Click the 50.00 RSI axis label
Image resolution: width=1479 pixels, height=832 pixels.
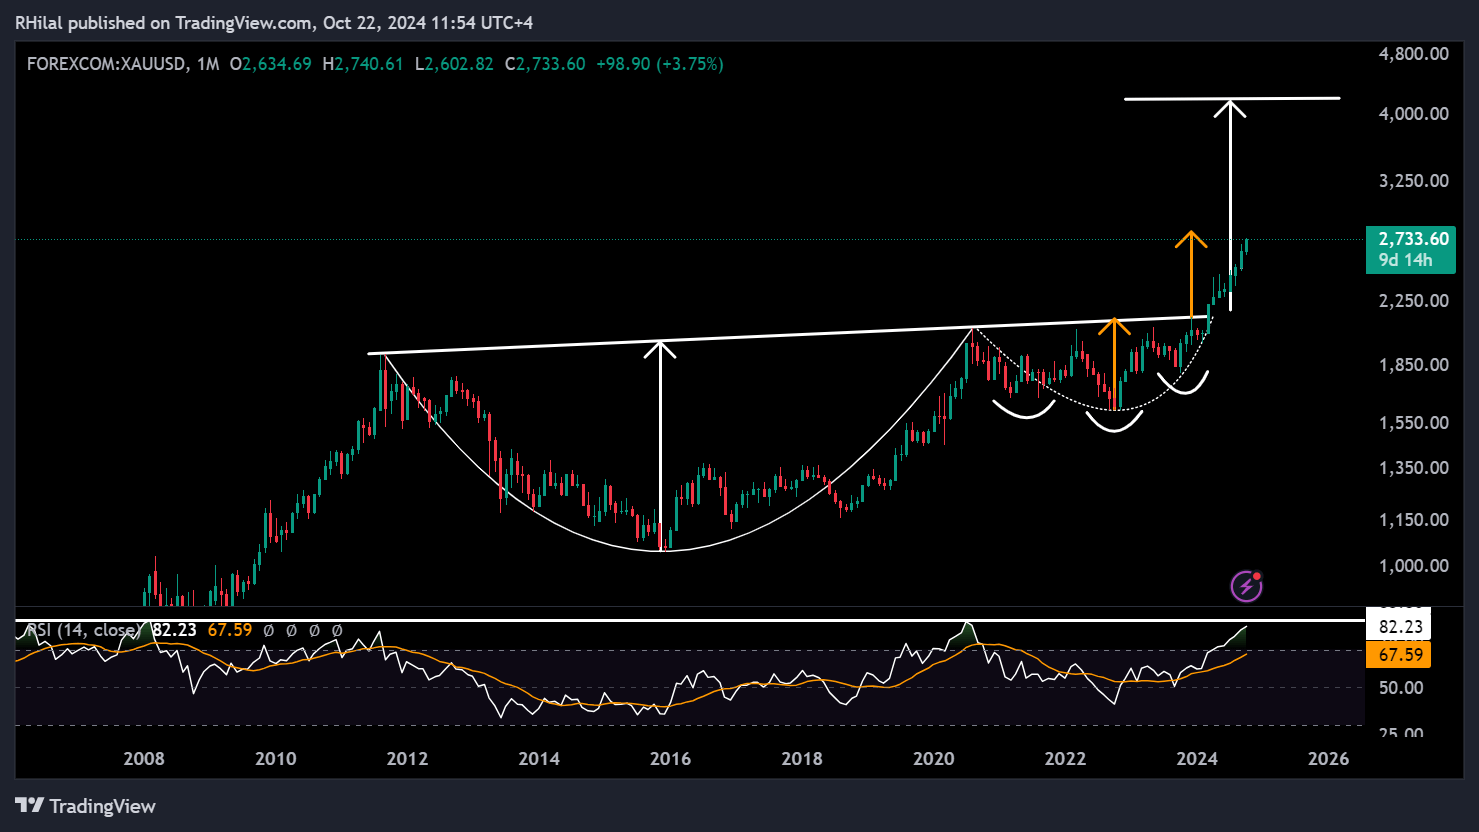[x=1401, y=688]
